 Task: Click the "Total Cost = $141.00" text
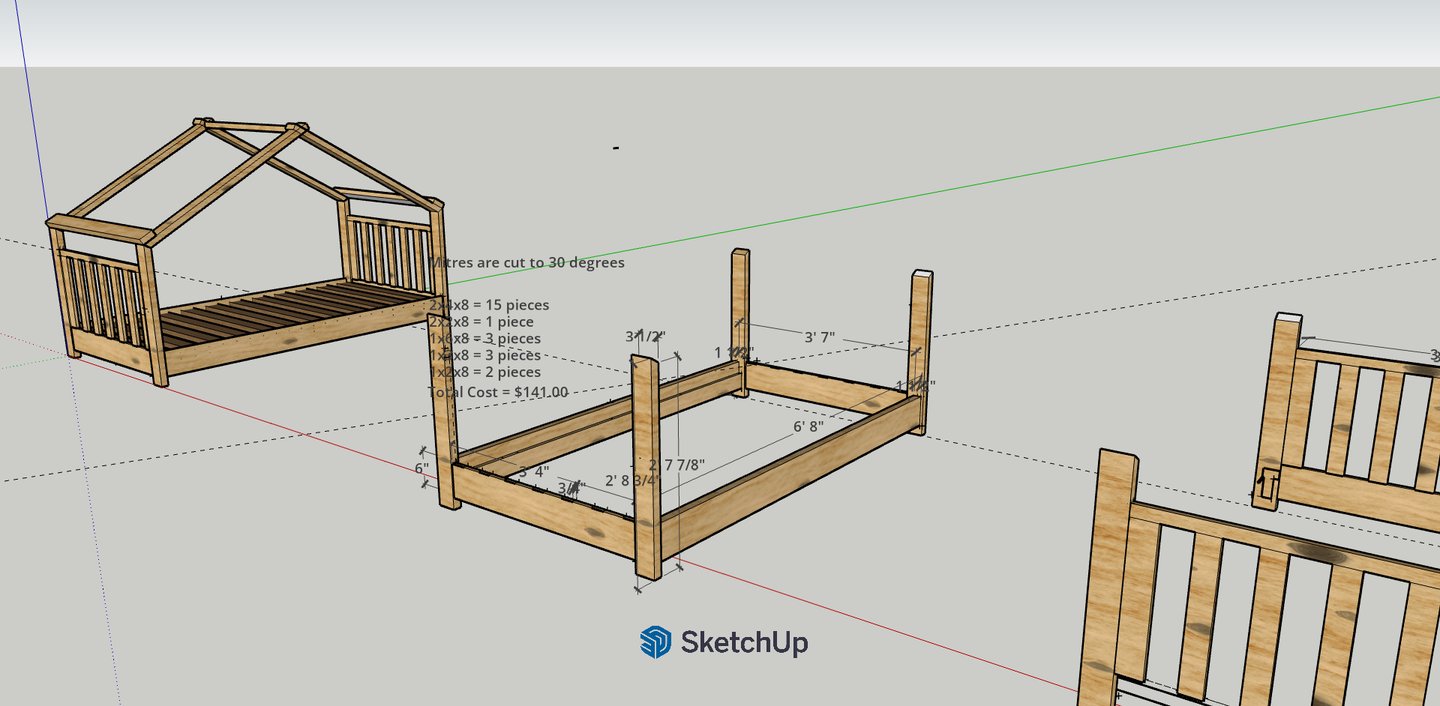click(x=498, y=392)
